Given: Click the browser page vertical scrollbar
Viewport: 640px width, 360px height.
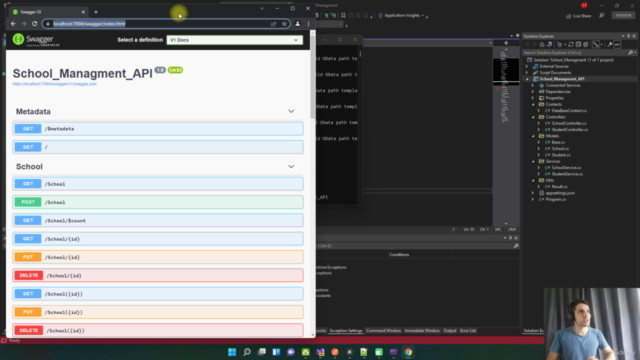Looking at the screenshot, I should [x=313, y=78].
